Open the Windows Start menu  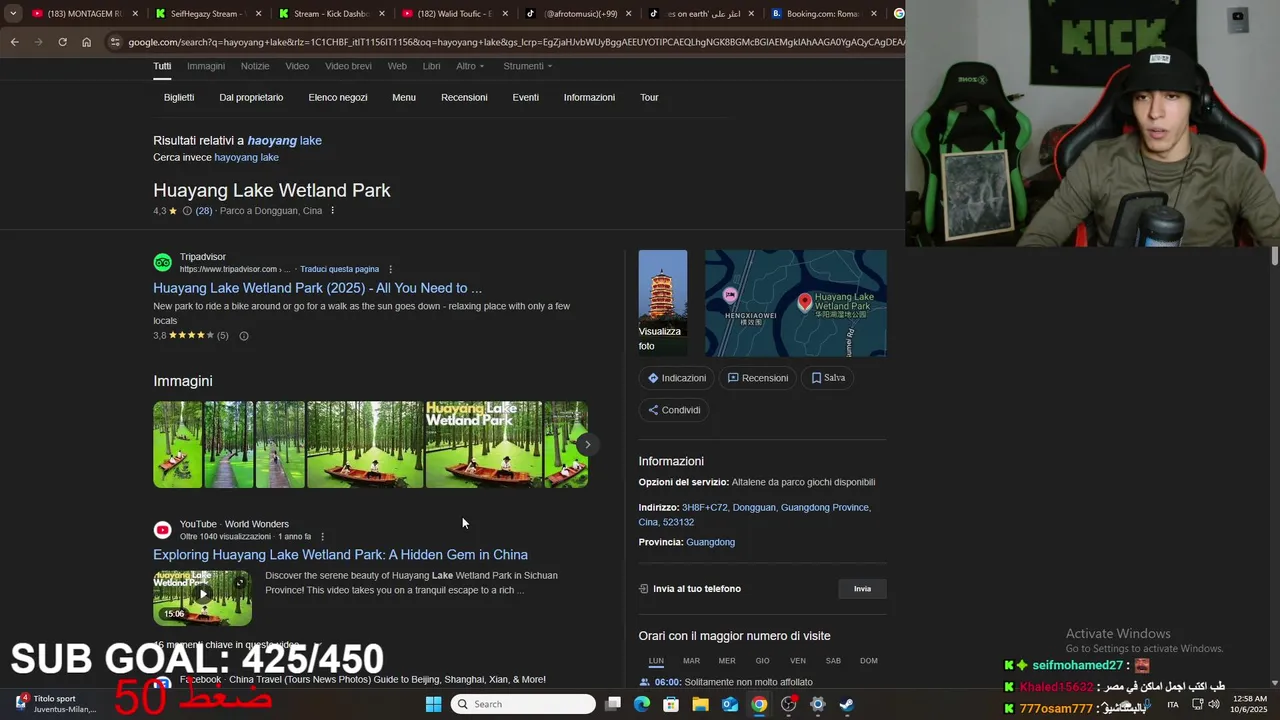tap(433, 704)
